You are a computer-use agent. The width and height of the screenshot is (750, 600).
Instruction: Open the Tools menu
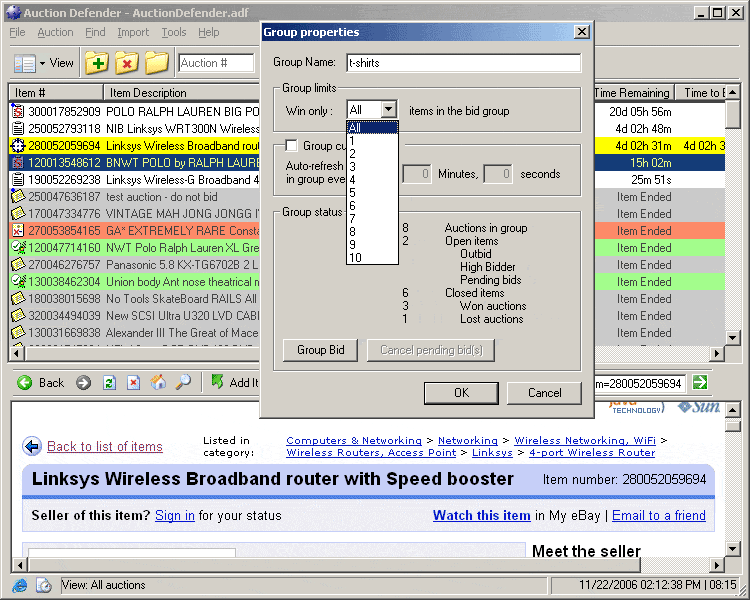(174, 33)
